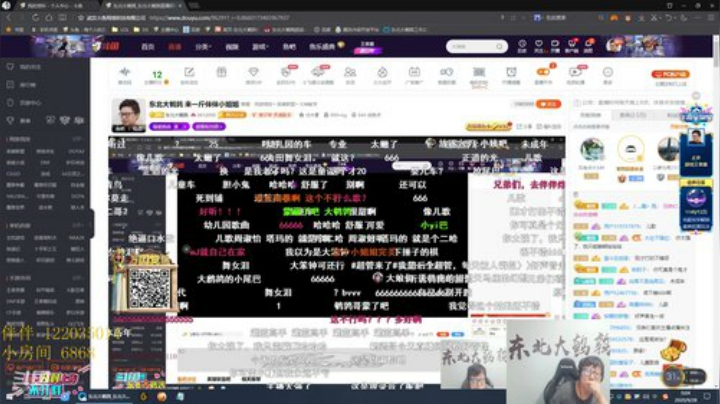The height and width of the screenshot is (404, 720).
Task: Open the user avatar in Douyu header
Action: click(x=614, y=46)
